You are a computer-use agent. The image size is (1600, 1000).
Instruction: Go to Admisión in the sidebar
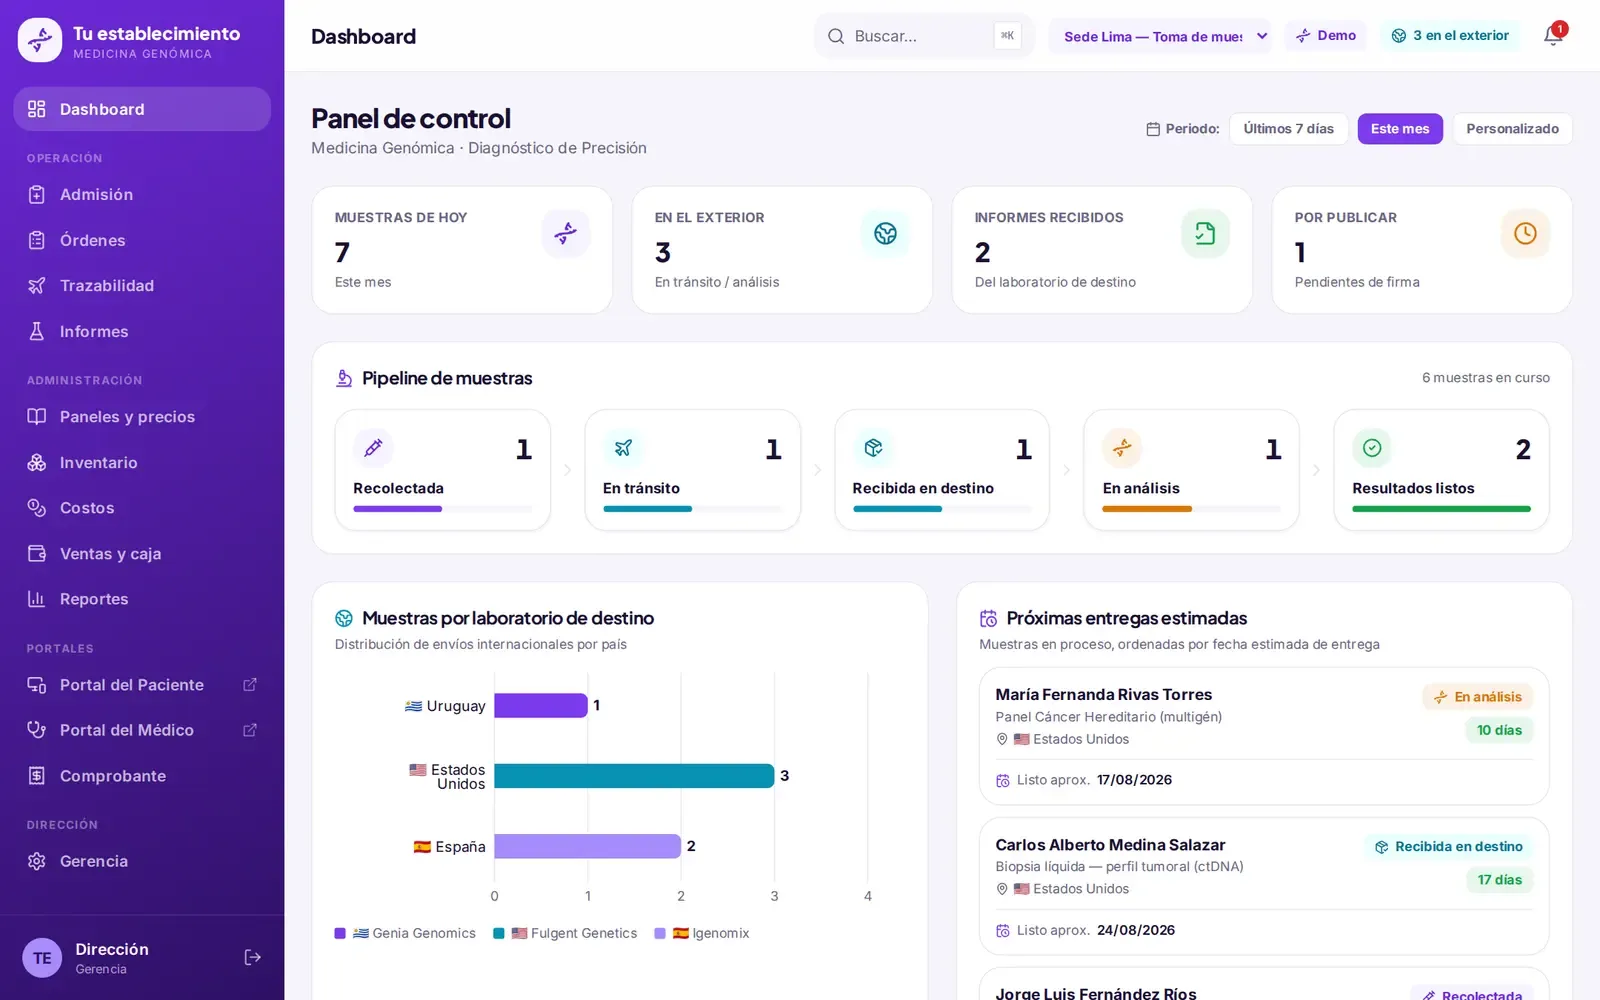[142, 195]
